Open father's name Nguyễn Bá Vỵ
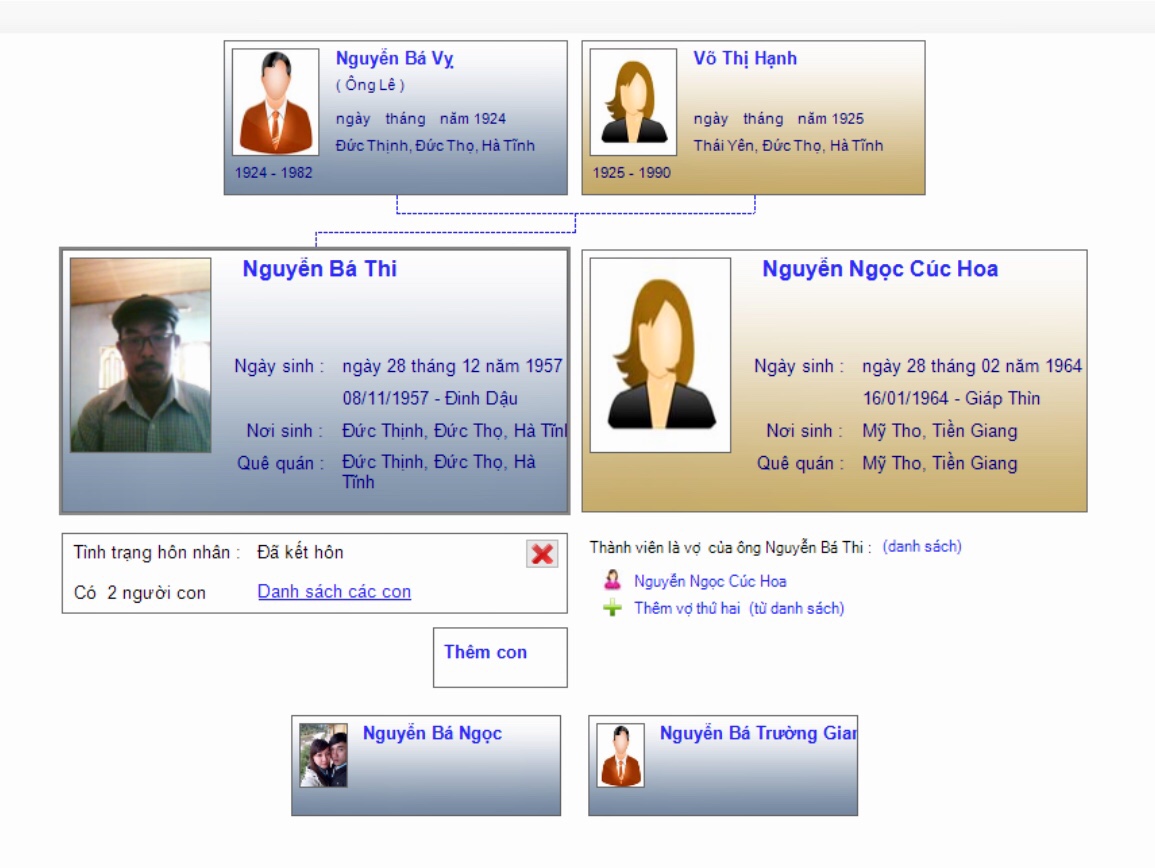1155x868 pixels. point(395,59)
